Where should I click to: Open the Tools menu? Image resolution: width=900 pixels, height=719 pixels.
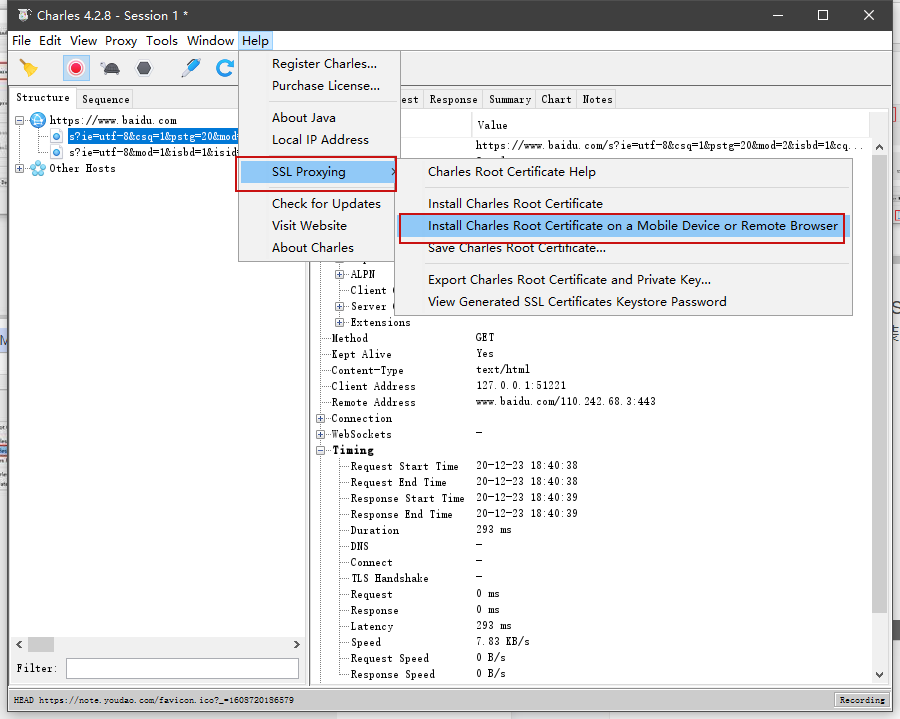(x=161, y=41)
